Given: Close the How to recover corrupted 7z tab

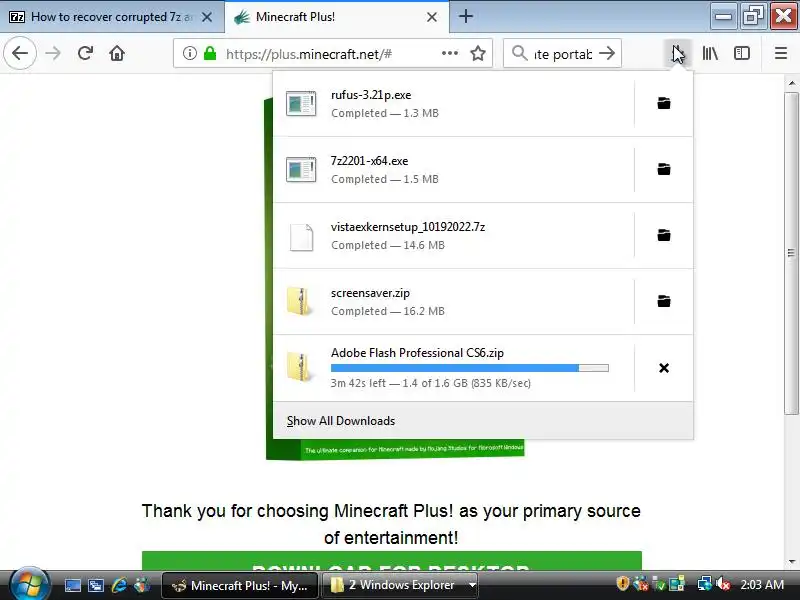Looking at the screenshot, I should [207, 17].
